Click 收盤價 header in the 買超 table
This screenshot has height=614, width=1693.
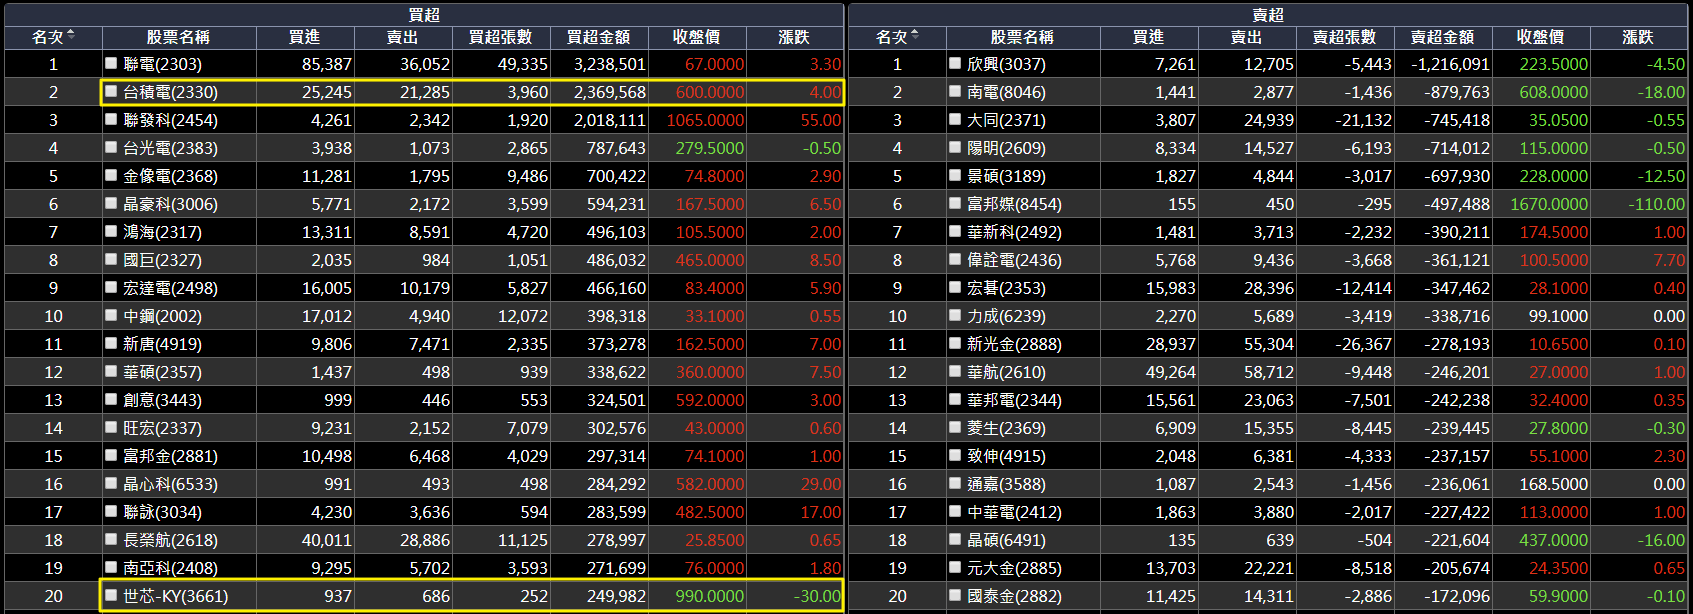(x=696, y=37)
